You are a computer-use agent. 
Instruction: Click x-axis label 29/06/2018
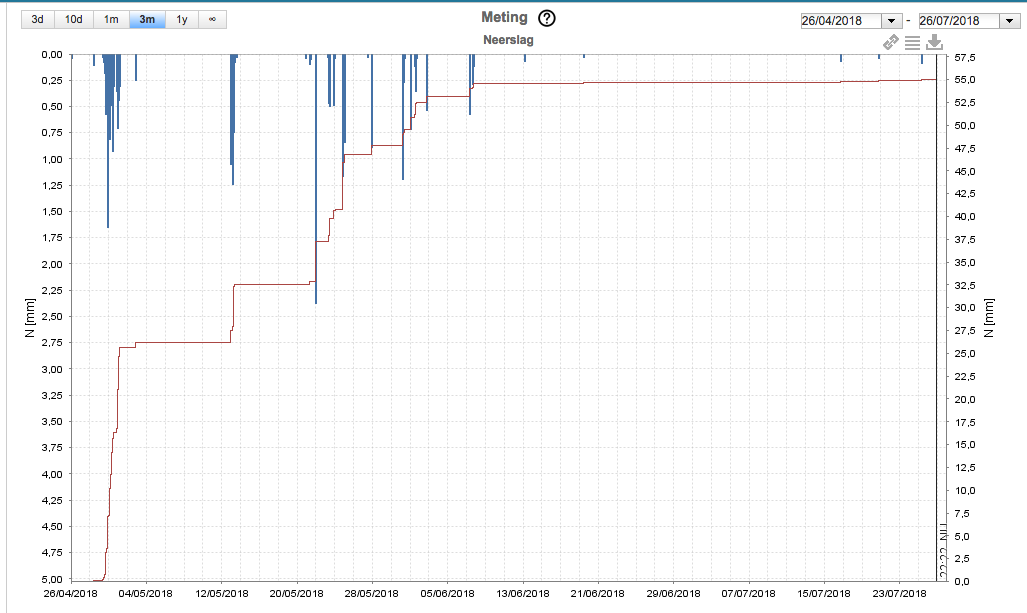(673, 593)
